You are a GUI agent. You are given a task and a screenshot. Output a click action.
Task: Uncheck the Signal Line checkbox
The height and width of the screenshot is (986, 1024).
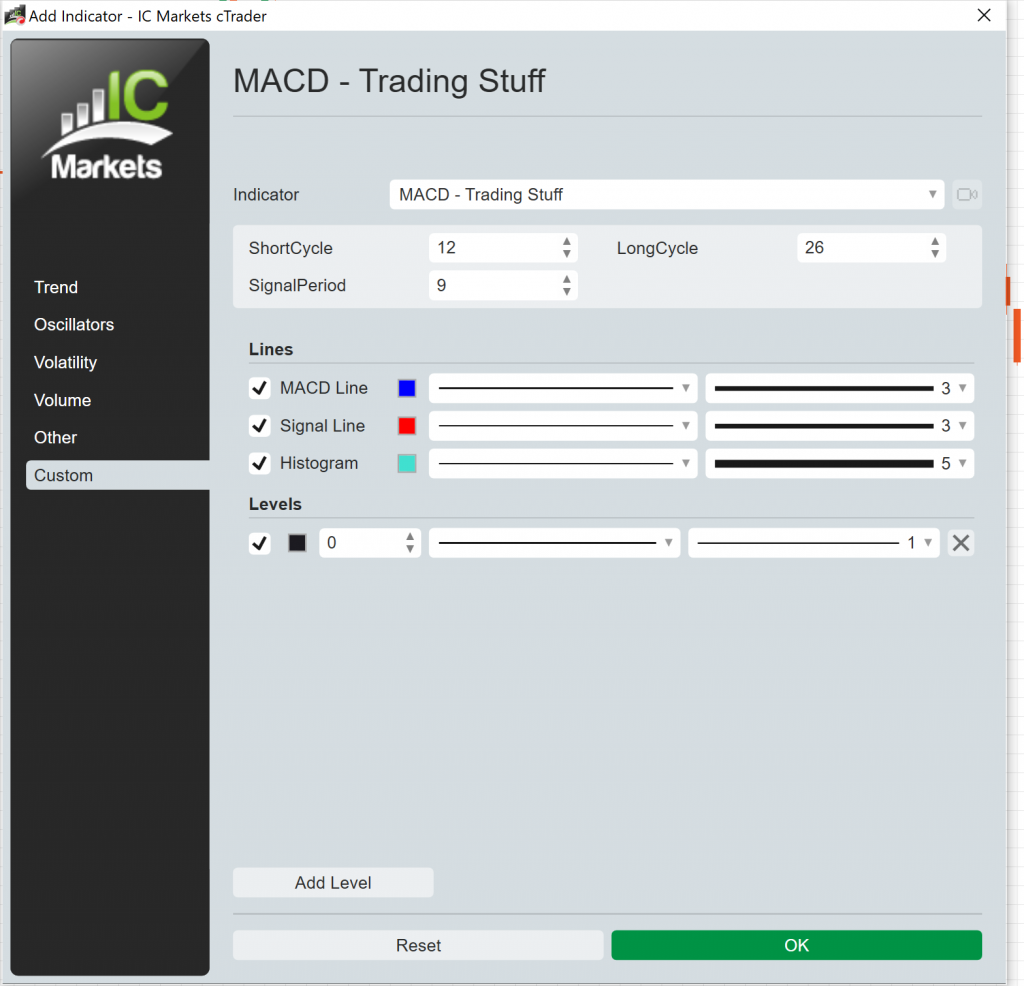tap(259, 426)
